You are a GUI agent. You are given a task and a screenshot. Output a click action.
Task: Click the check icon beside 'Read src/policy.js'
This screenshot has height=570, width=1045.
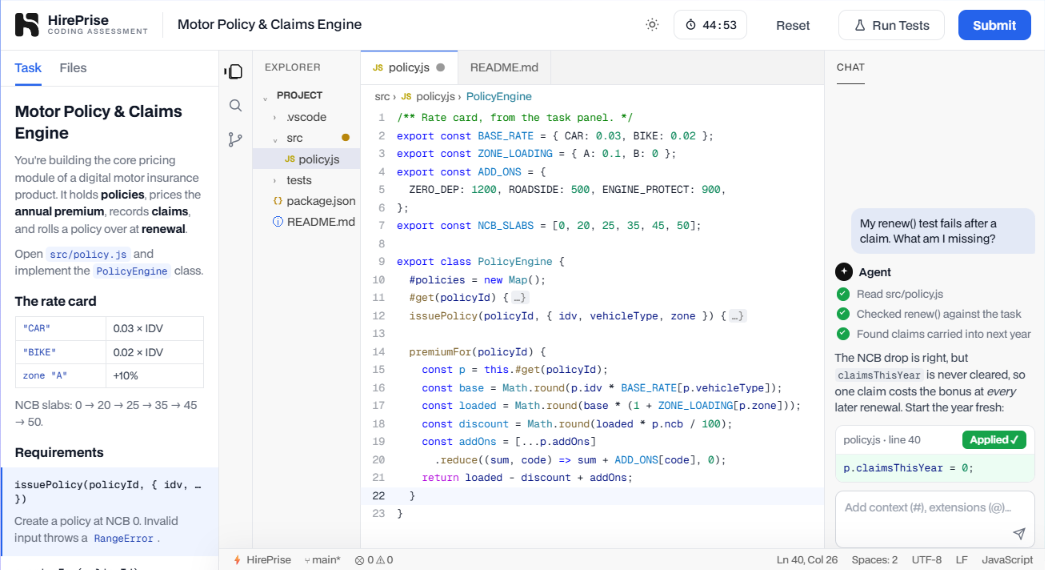coord(843,294)
